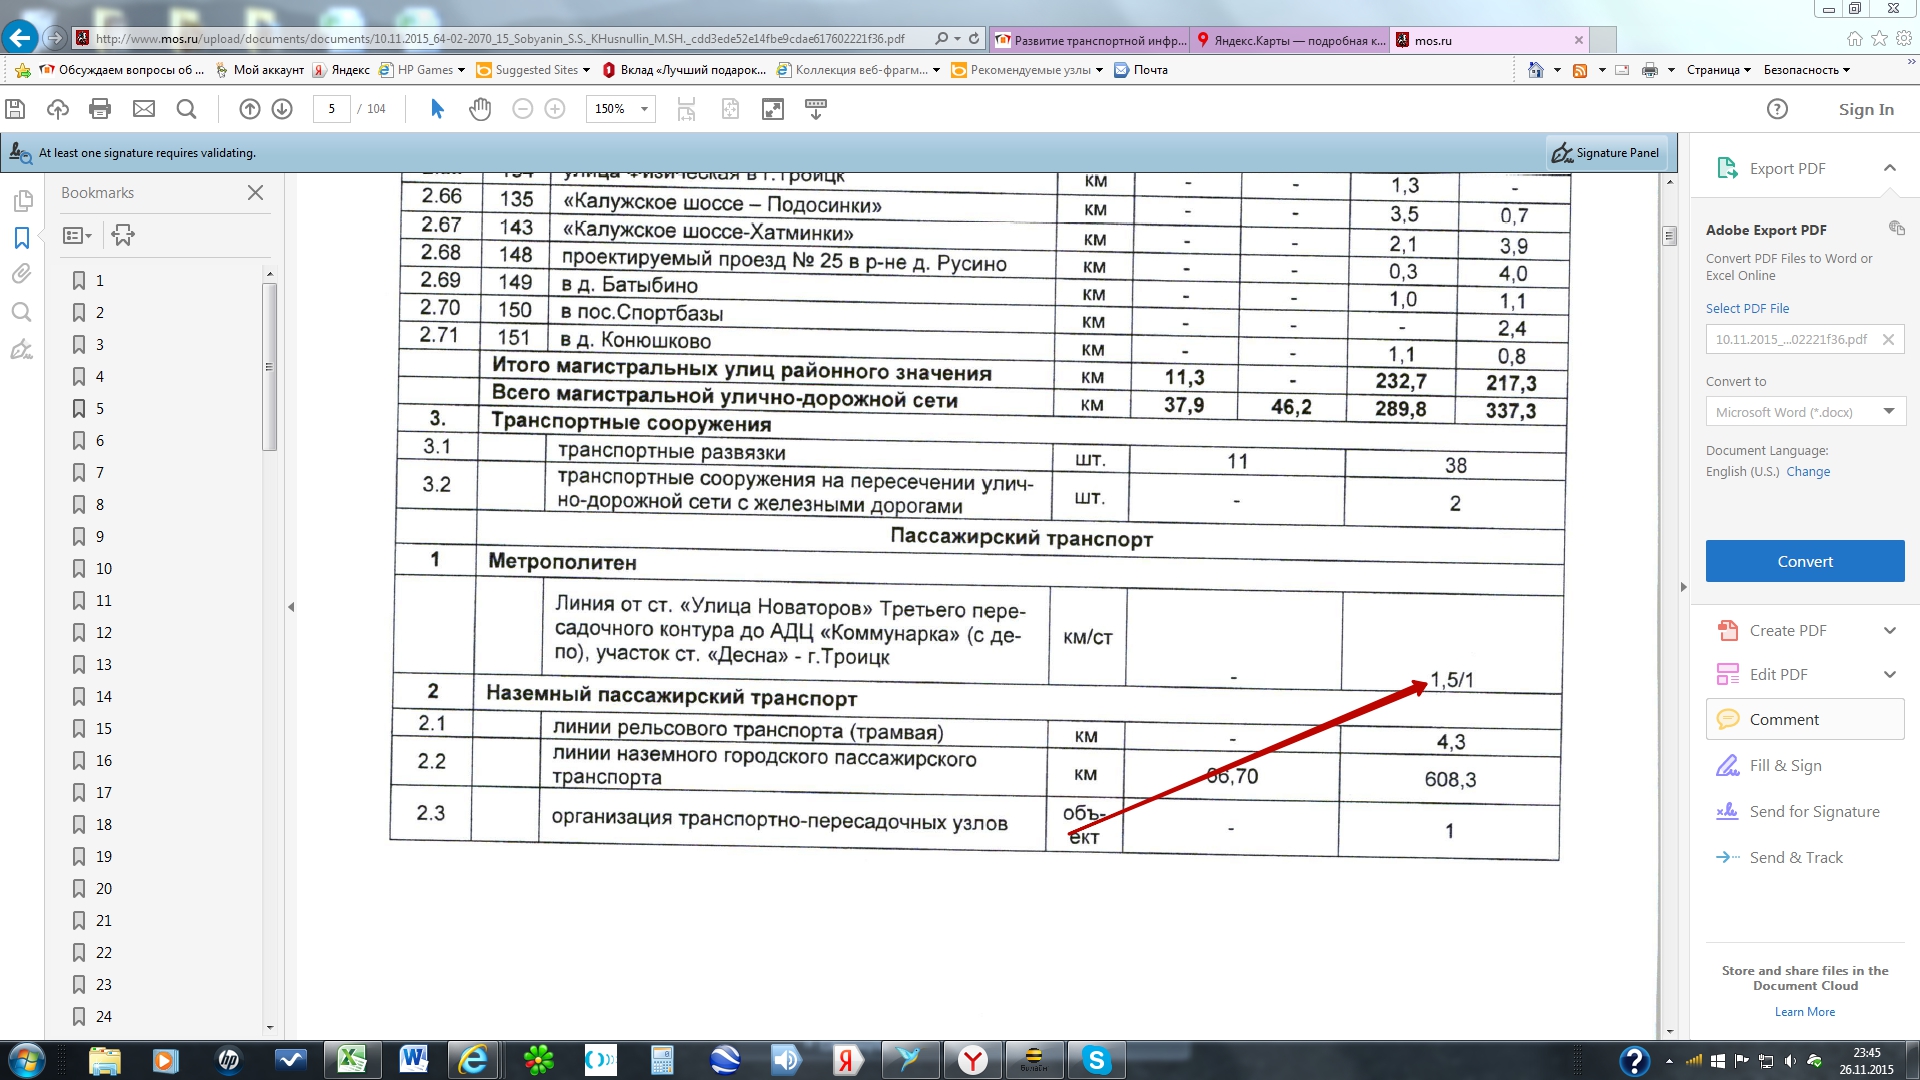The height and width of the screenshot is (1080, 1920).
Task: Switch to the Яндекс.Карты browser tab
Action: click(x=1290, y=40)
